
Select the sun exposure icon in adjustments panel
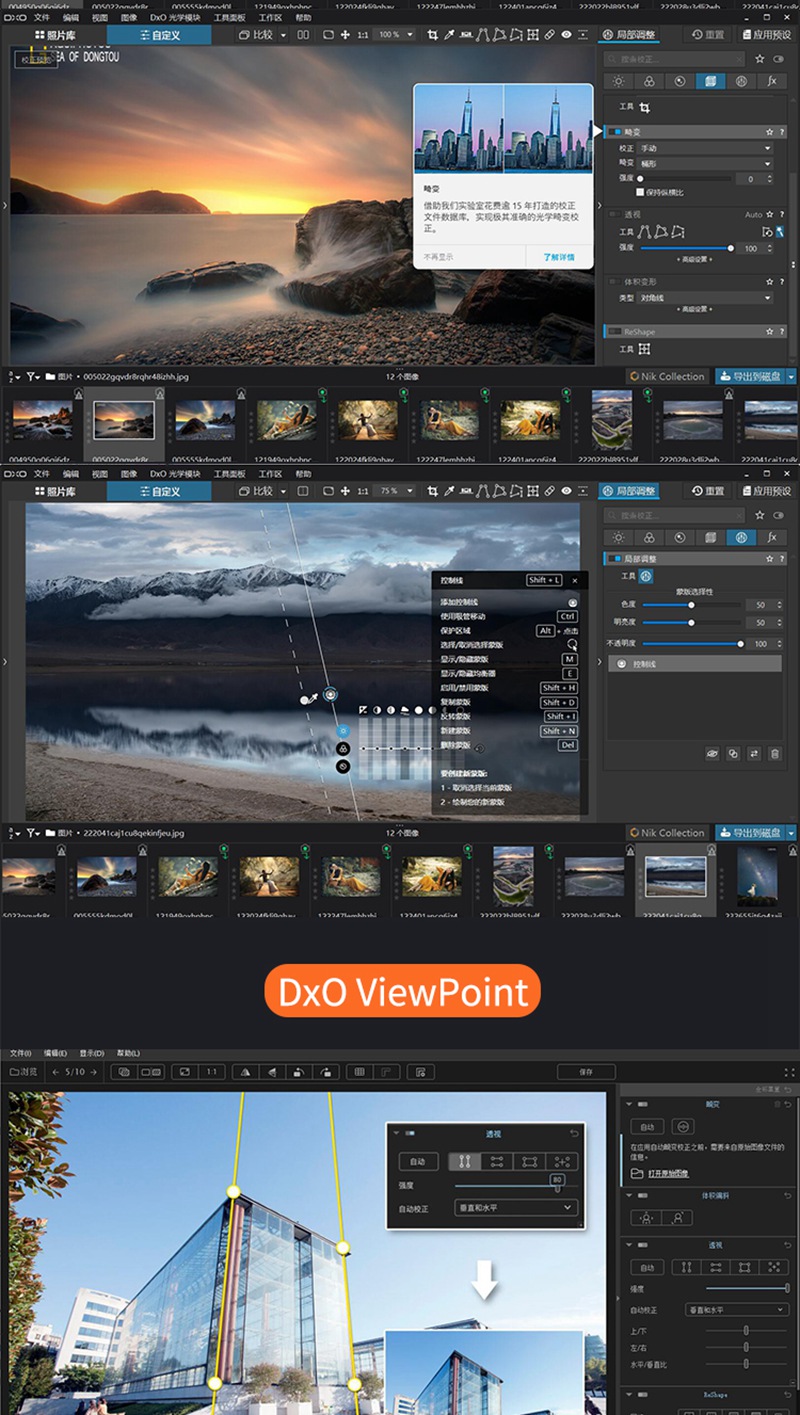618,81
